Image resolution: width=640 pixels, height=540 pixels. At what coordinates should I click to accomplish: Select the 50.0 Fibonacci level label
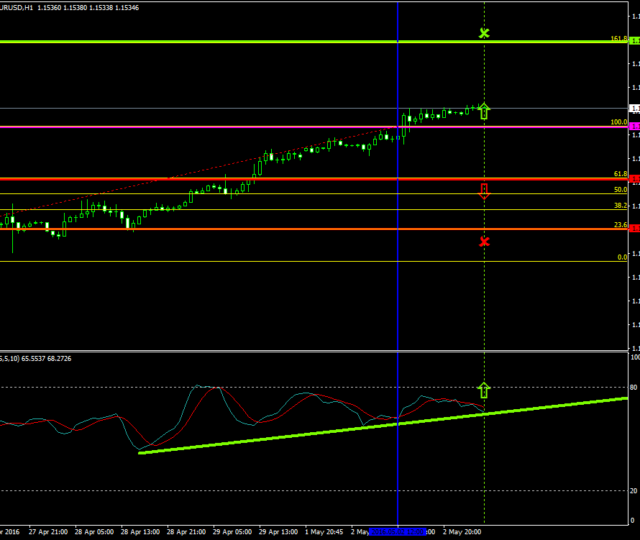[x=620, y=189]
